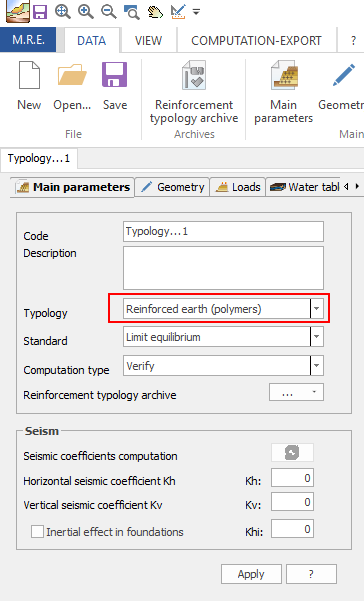364x601 pixels.
Task: Switch to the VIEW ribbon tab
Action: [x=148, y=41]
